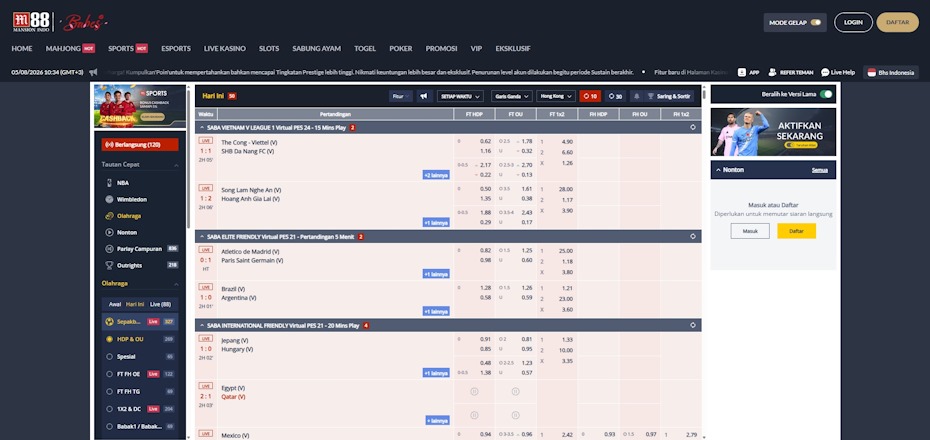
Task: Click the Login button
Action: click(853, 22)
